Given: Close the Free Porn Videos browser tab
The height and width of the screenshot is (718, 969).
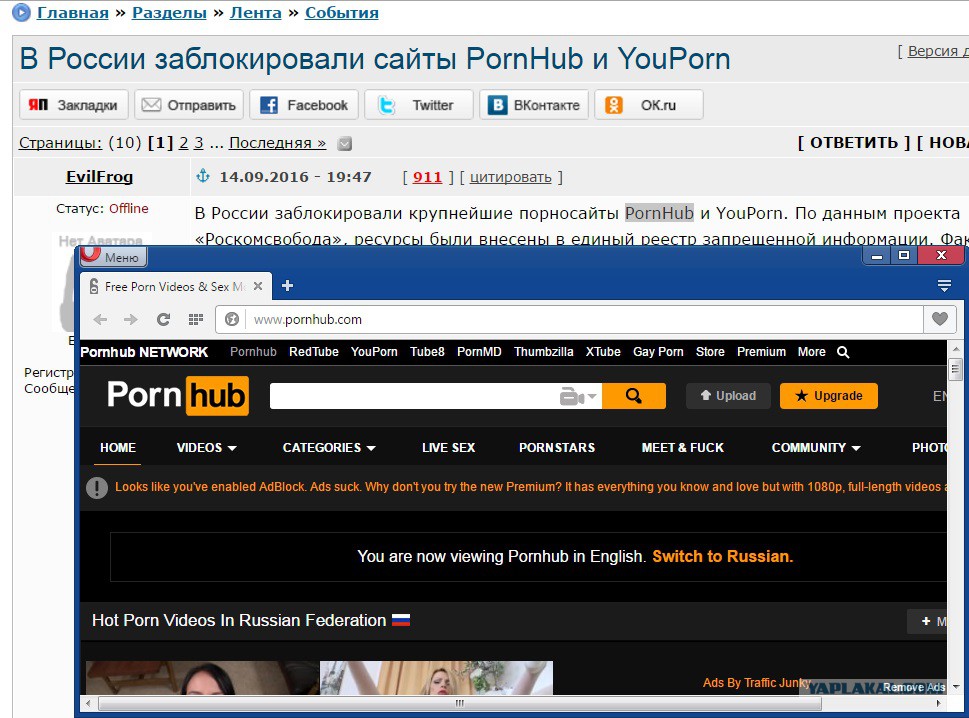Looking at the screenshot, I should pyautogui.click(x=258, y=286).
